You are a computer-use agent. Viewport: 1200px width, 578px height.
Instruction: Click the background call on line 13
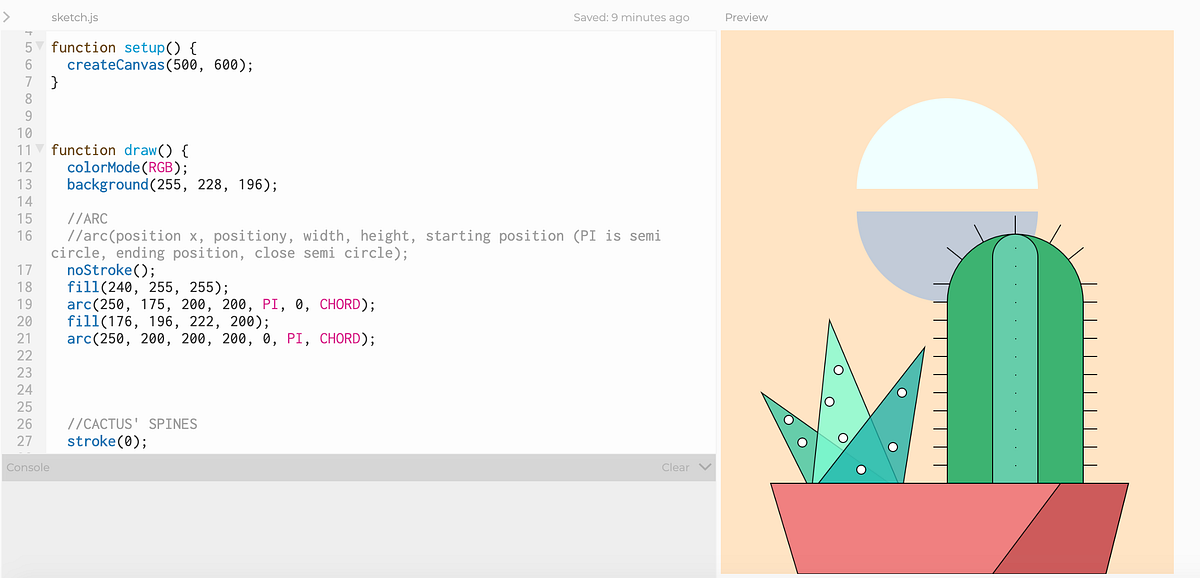point(107,184)
